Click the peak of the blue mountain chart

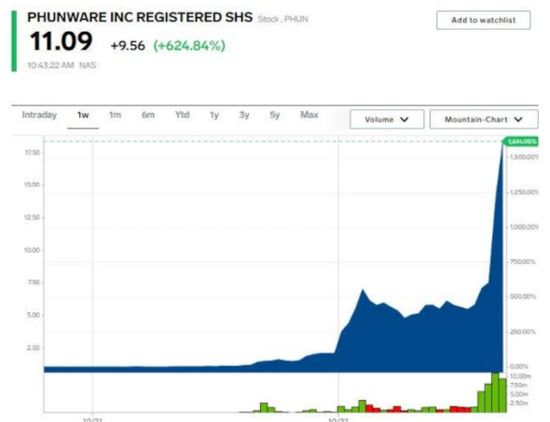pos(503,143)
